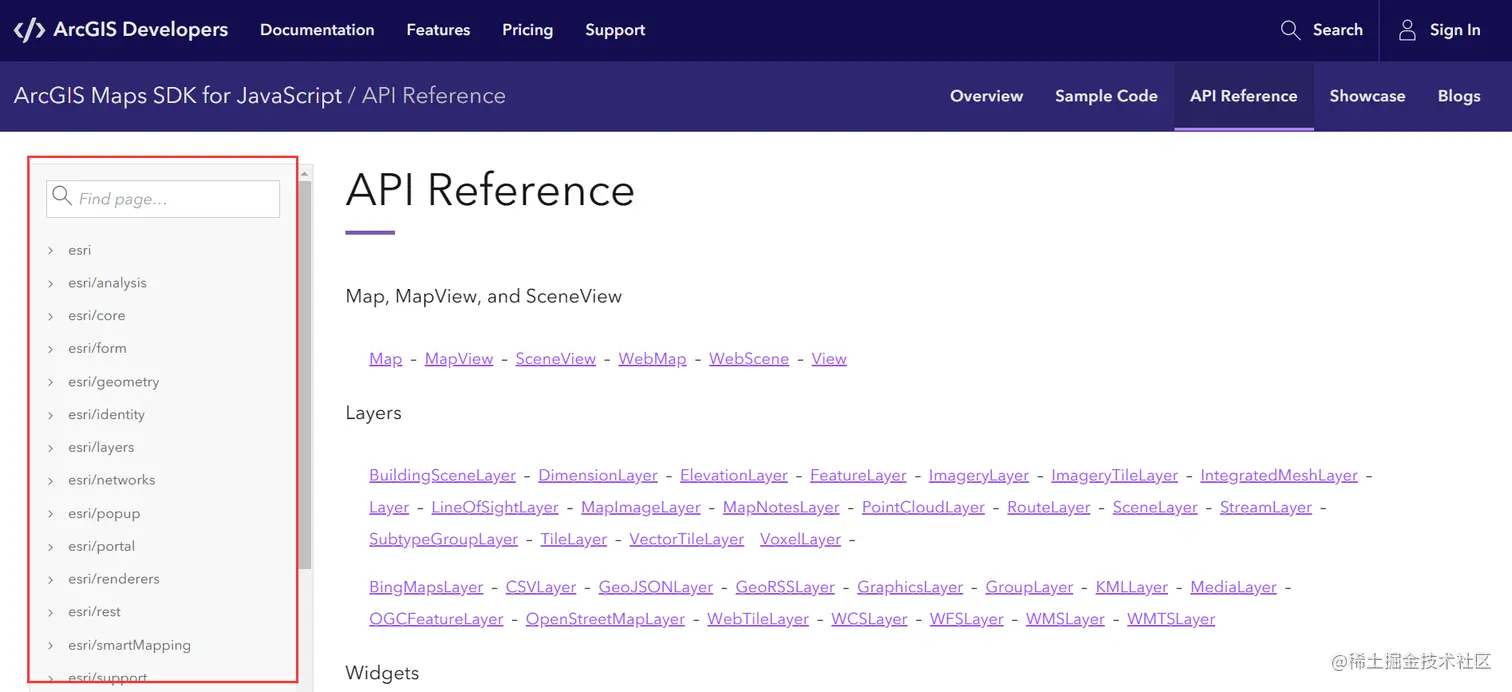Open the DimensionLayer link

(x=598, y=476)
